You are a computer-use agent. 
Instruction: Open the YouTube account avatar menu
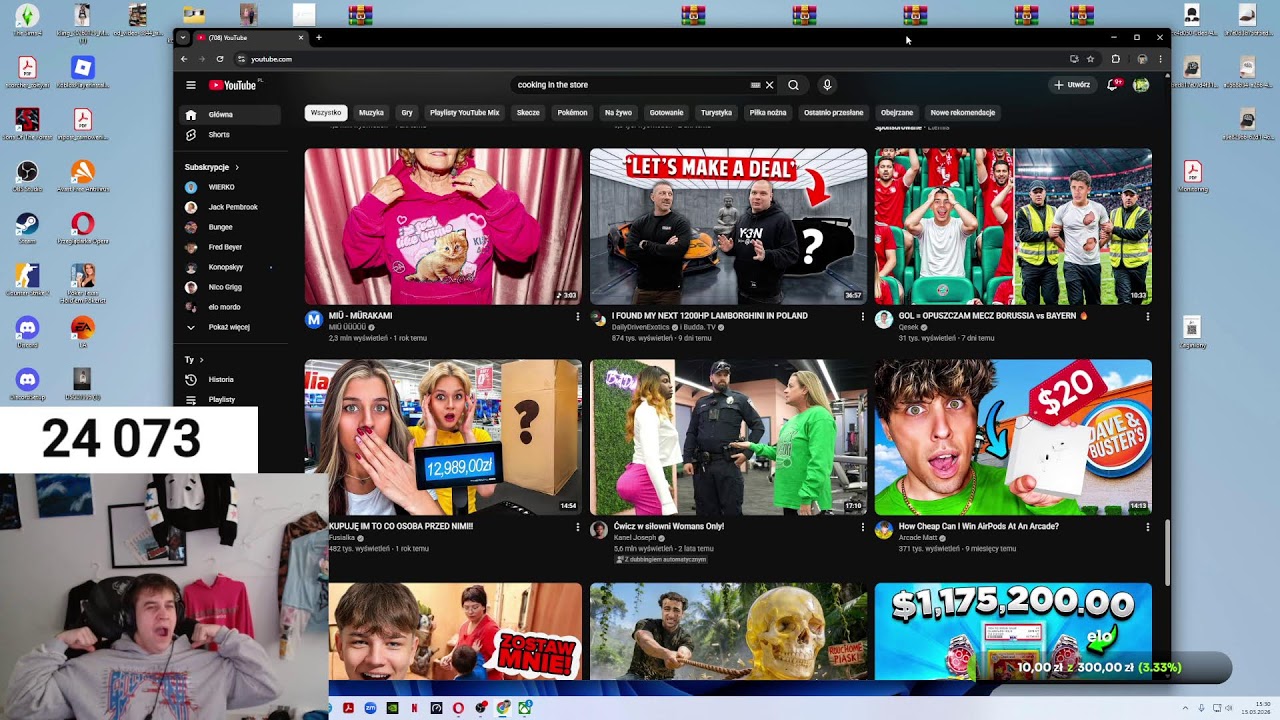point(1141,85)
